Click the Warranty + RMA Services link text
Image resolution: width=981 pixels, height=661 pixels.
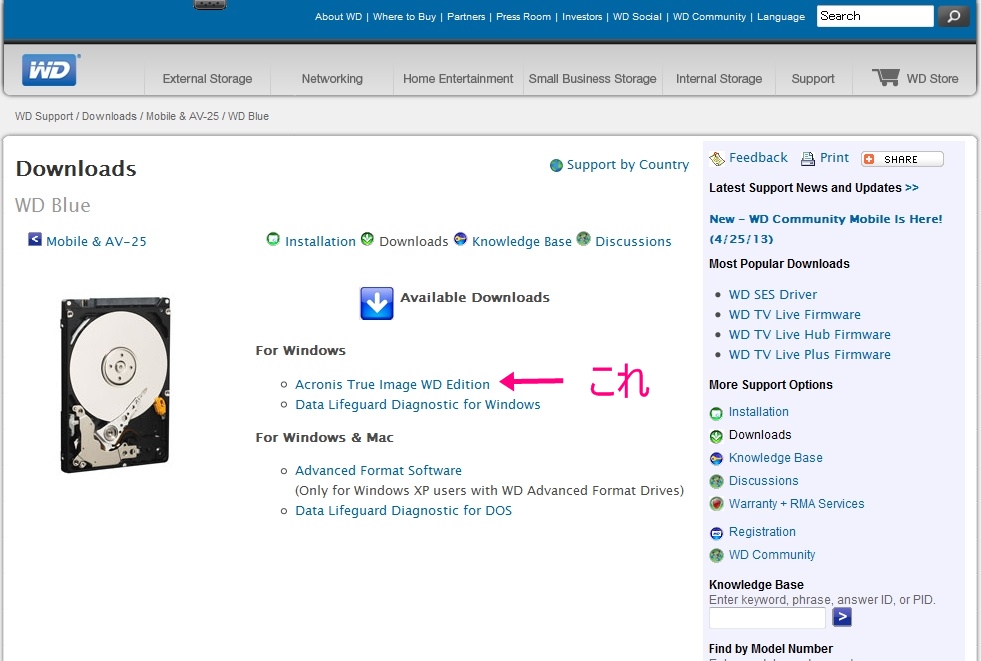pyautogui.click(x=796, y=504)
